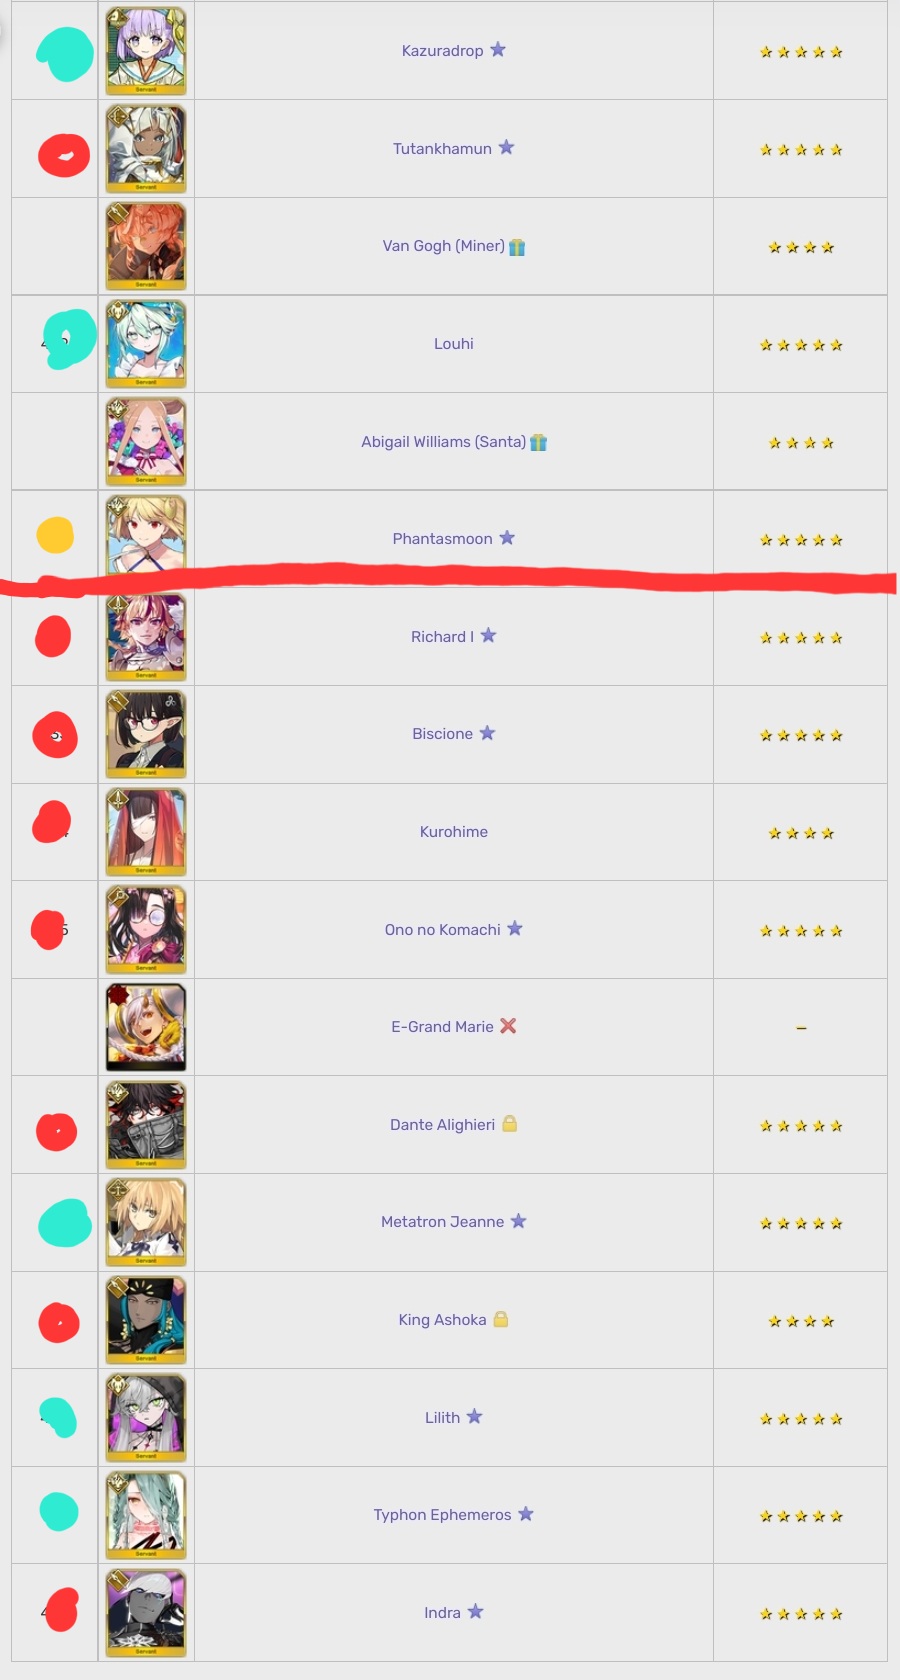The width and height of the screenshot is (900, 1680).
Task: Open the Kurohime servant page
Action: [x=454, y=832]
